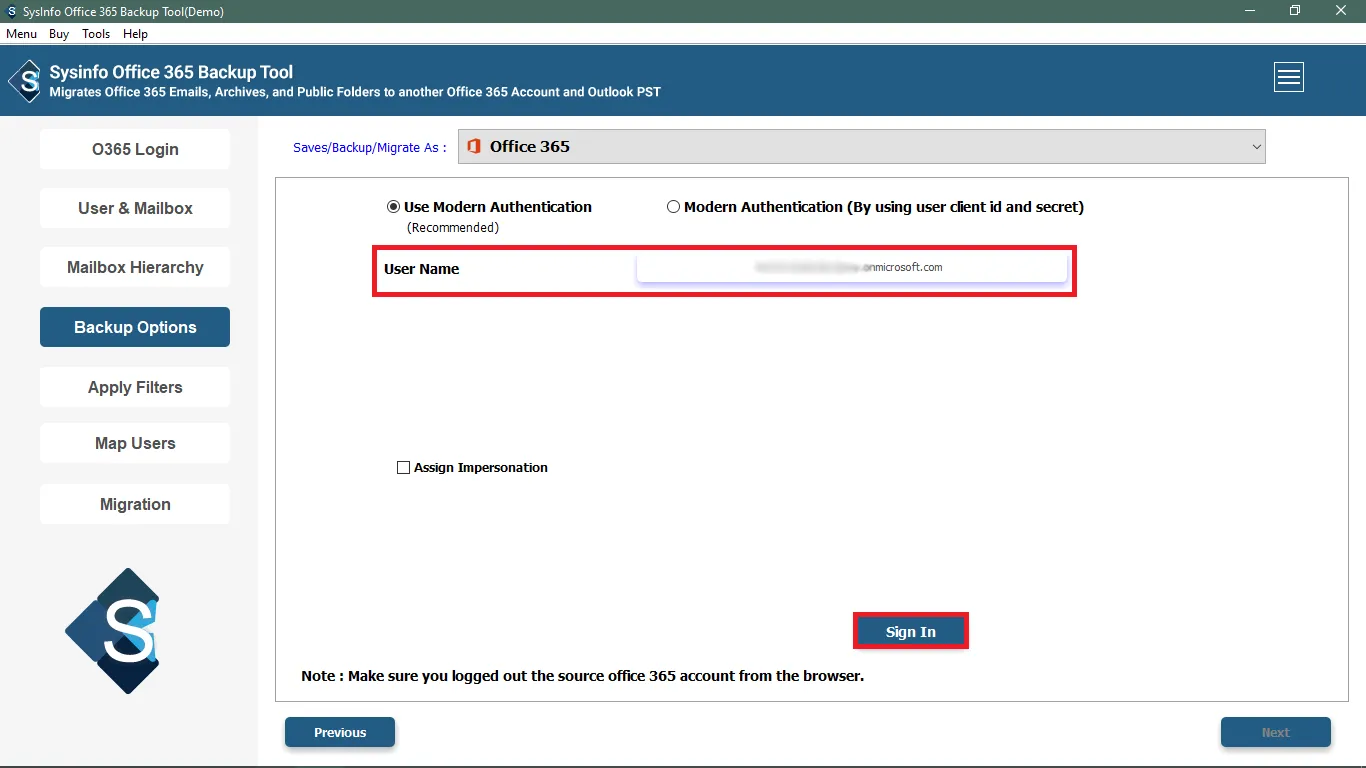The width and height of the screenshot is (1366, 768).
Task: Click the hamburger menu icon in header
Action: [1289, 77]
